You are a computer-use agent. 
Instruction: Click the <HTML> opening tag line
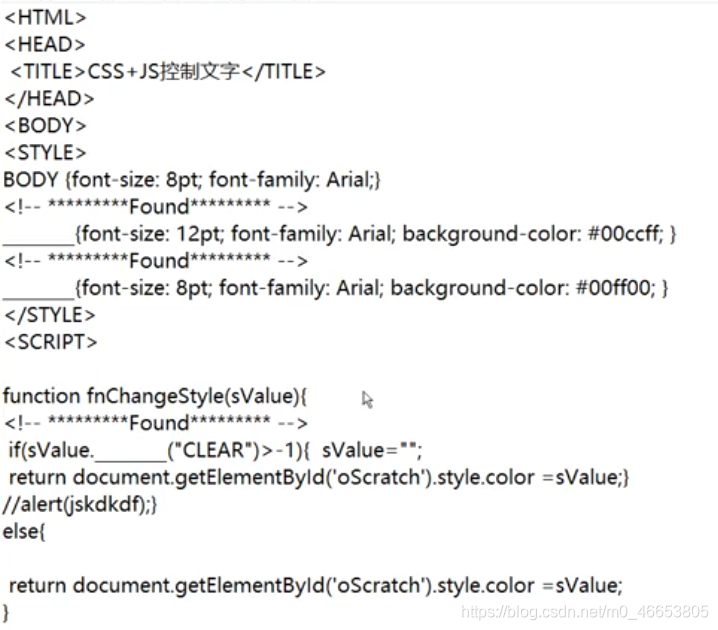[45, 17]
